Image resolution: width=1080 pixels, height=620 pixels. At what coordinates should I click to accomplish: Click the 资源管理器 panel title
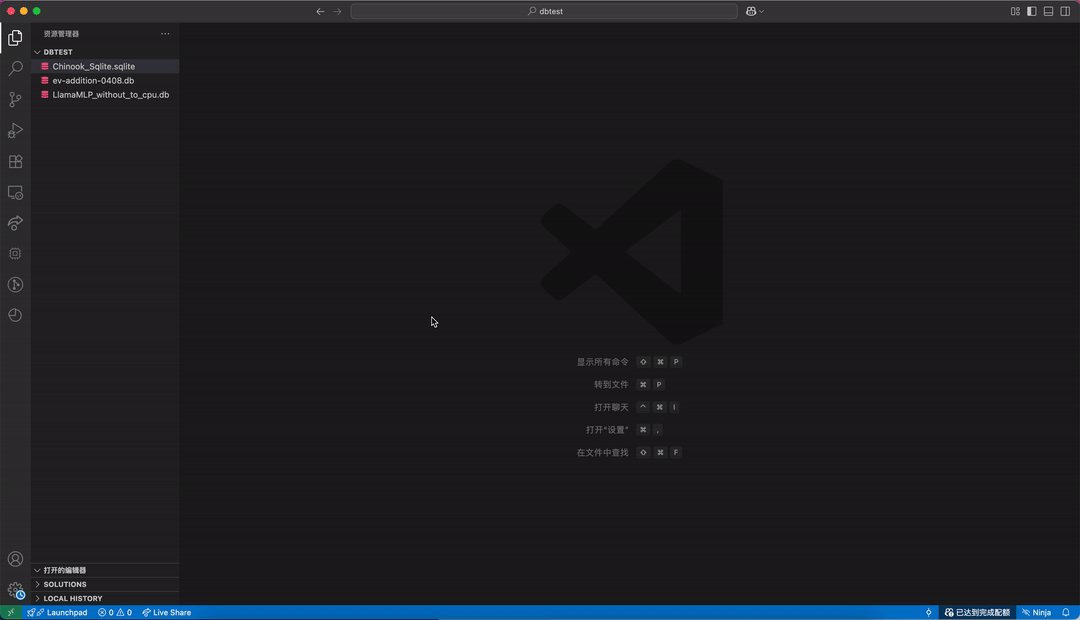tap(61, 33)
